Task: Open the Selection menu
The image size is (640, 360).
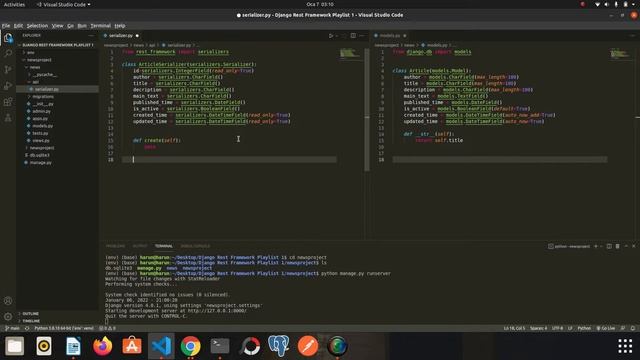Action: 37,26
